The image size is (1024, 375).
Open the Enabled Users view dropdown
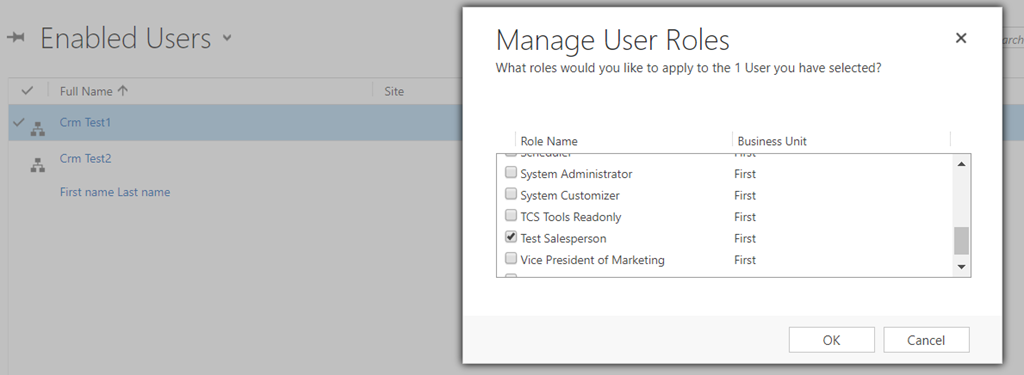(x=227, y=37)
